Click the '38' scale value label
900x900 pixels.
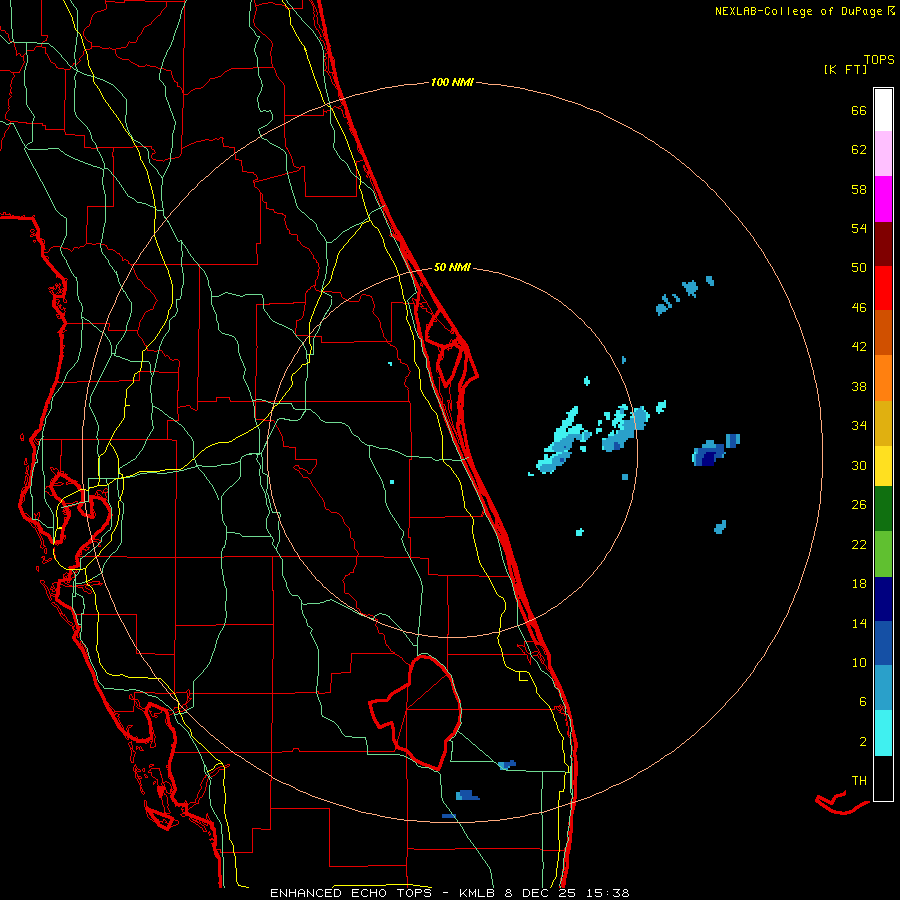[859, 386]
